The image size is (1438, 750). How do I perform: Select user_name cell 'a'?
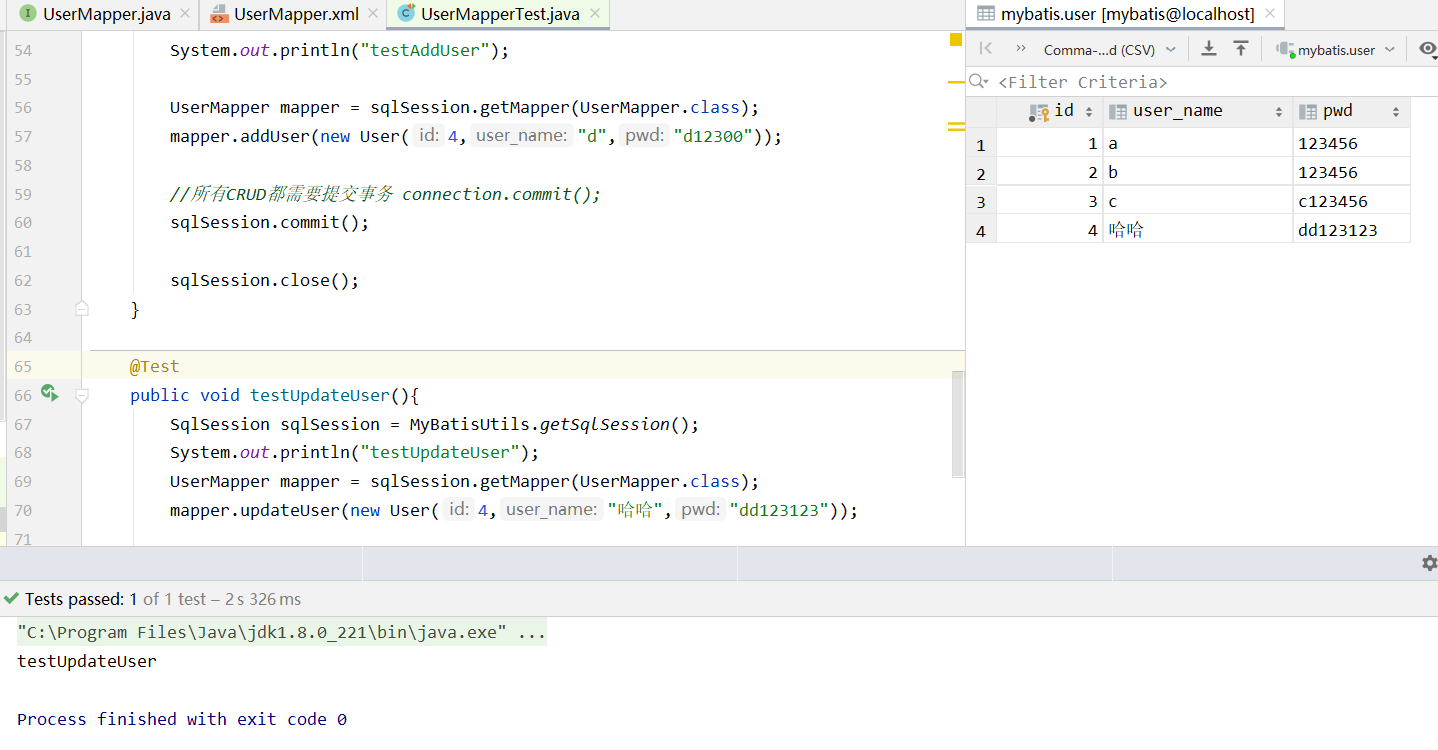pyautogui.click(x=1198, y=143)
